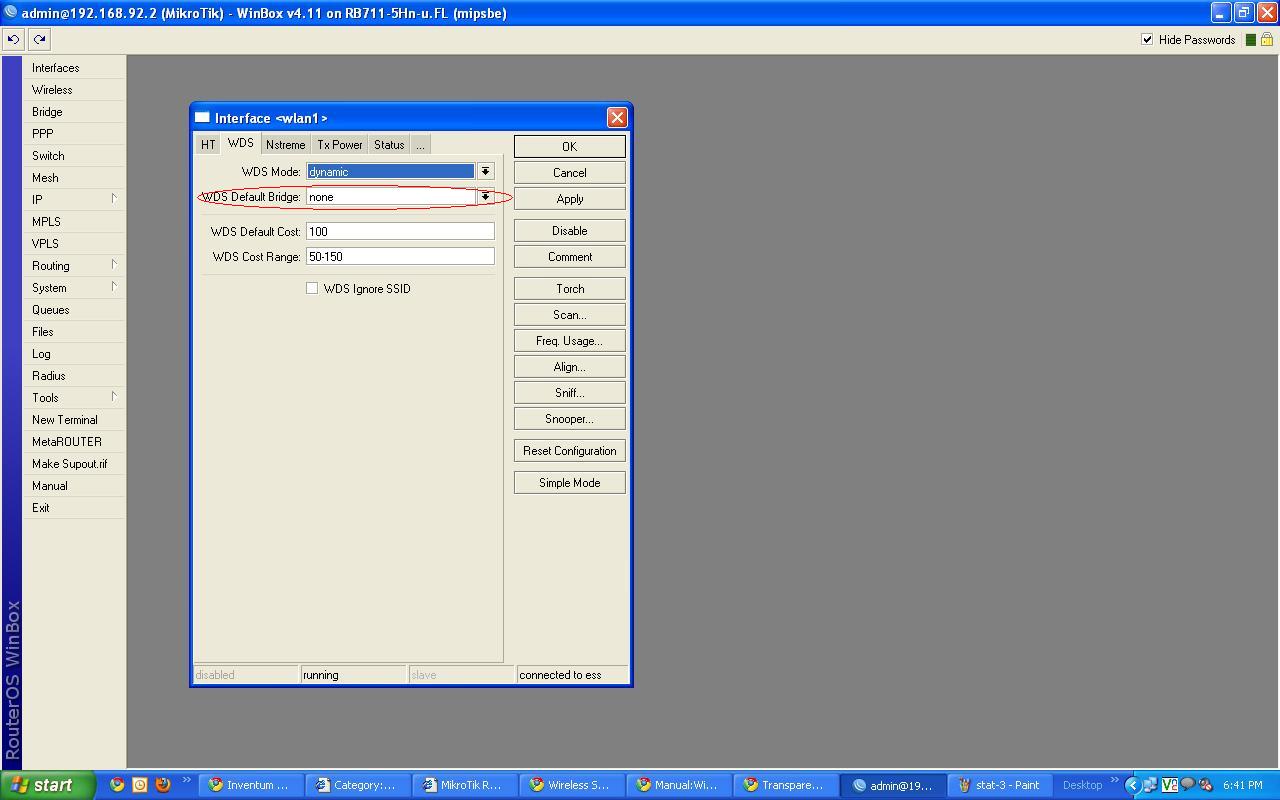Click the Interface wlan1 title bar icon
Screen dimensions: 1280x800
coord(202,118)
